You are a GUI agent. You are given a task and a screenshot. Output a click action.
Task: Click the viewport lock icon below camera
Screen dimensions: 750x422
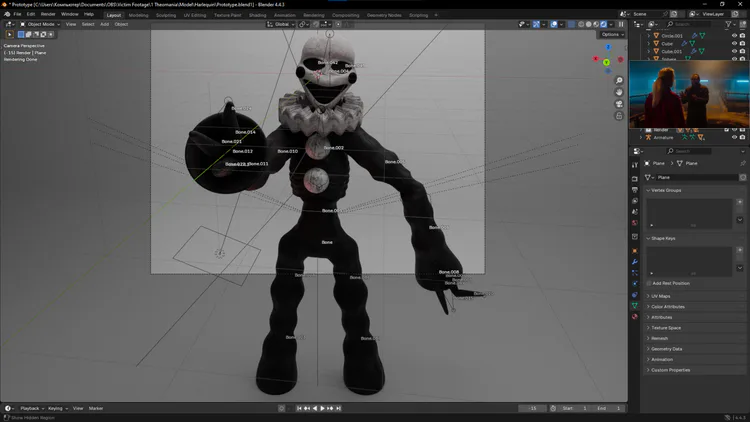point(619,116)
